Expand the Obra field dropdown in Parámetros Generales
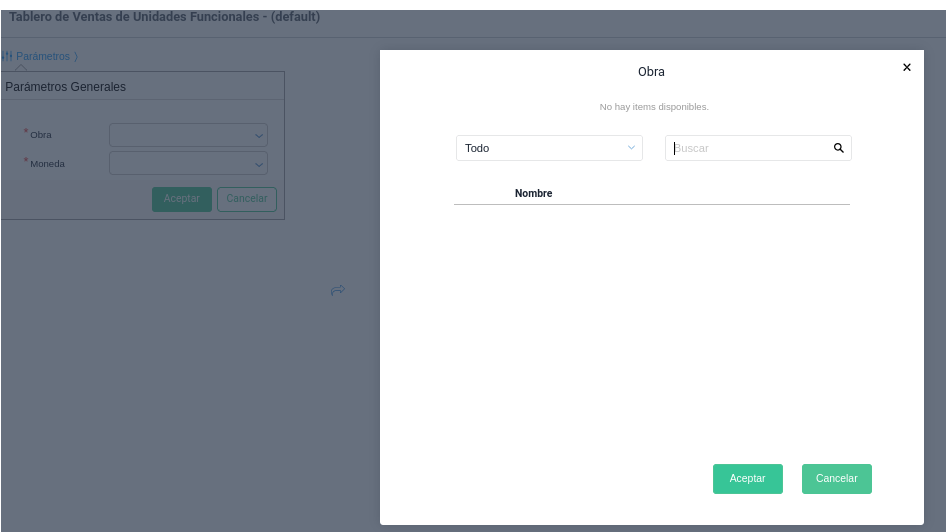Viewport: 946px width, 532px height. click(188, 135)
